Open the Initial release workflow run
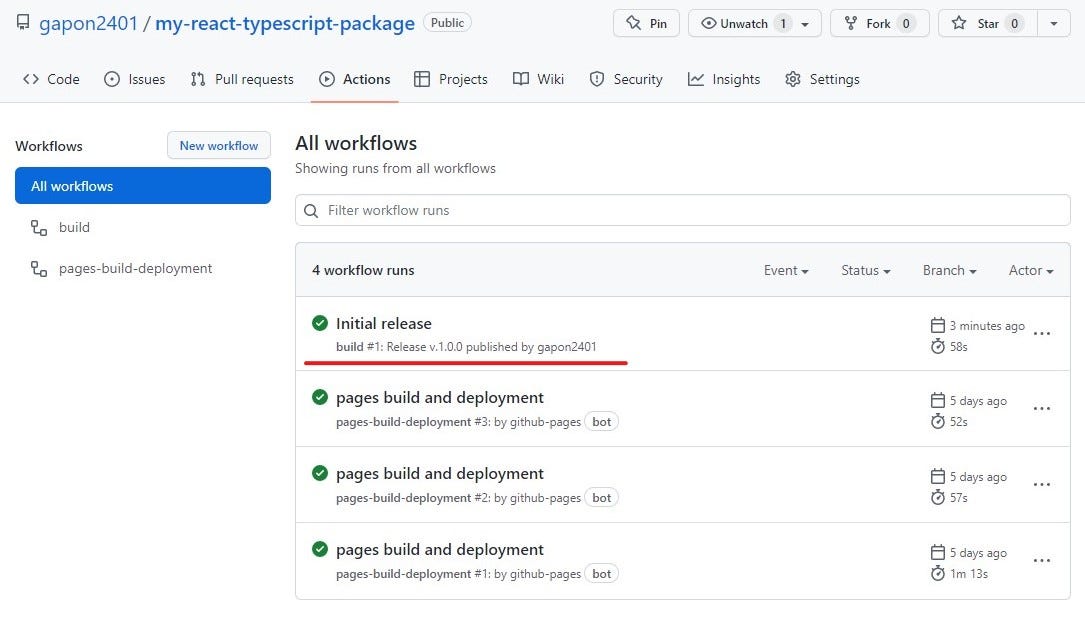This screenshot has width=1085, height=640. pyautogui.click(x=383, y=323)
